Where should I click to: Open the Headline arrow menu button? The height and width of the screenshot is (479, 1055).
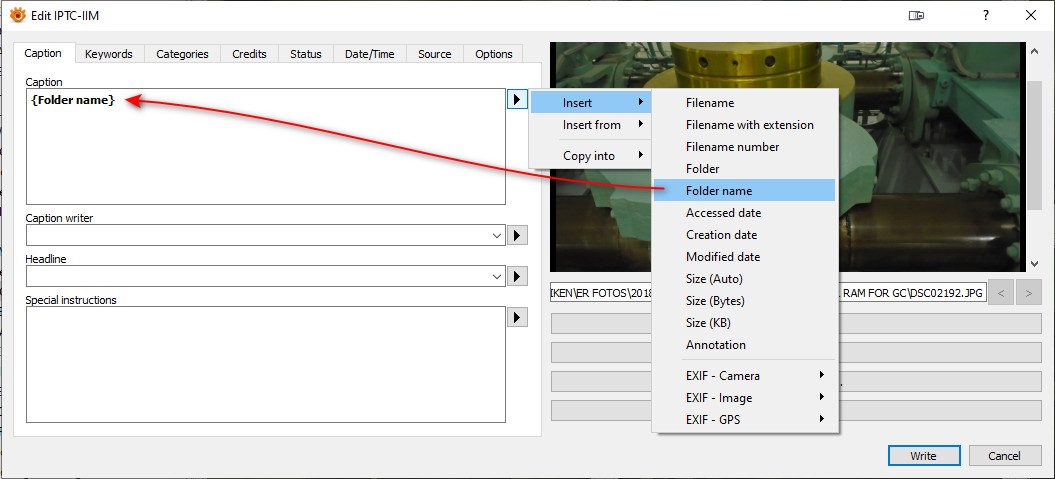pyautogui.click(x=516, y=277)
